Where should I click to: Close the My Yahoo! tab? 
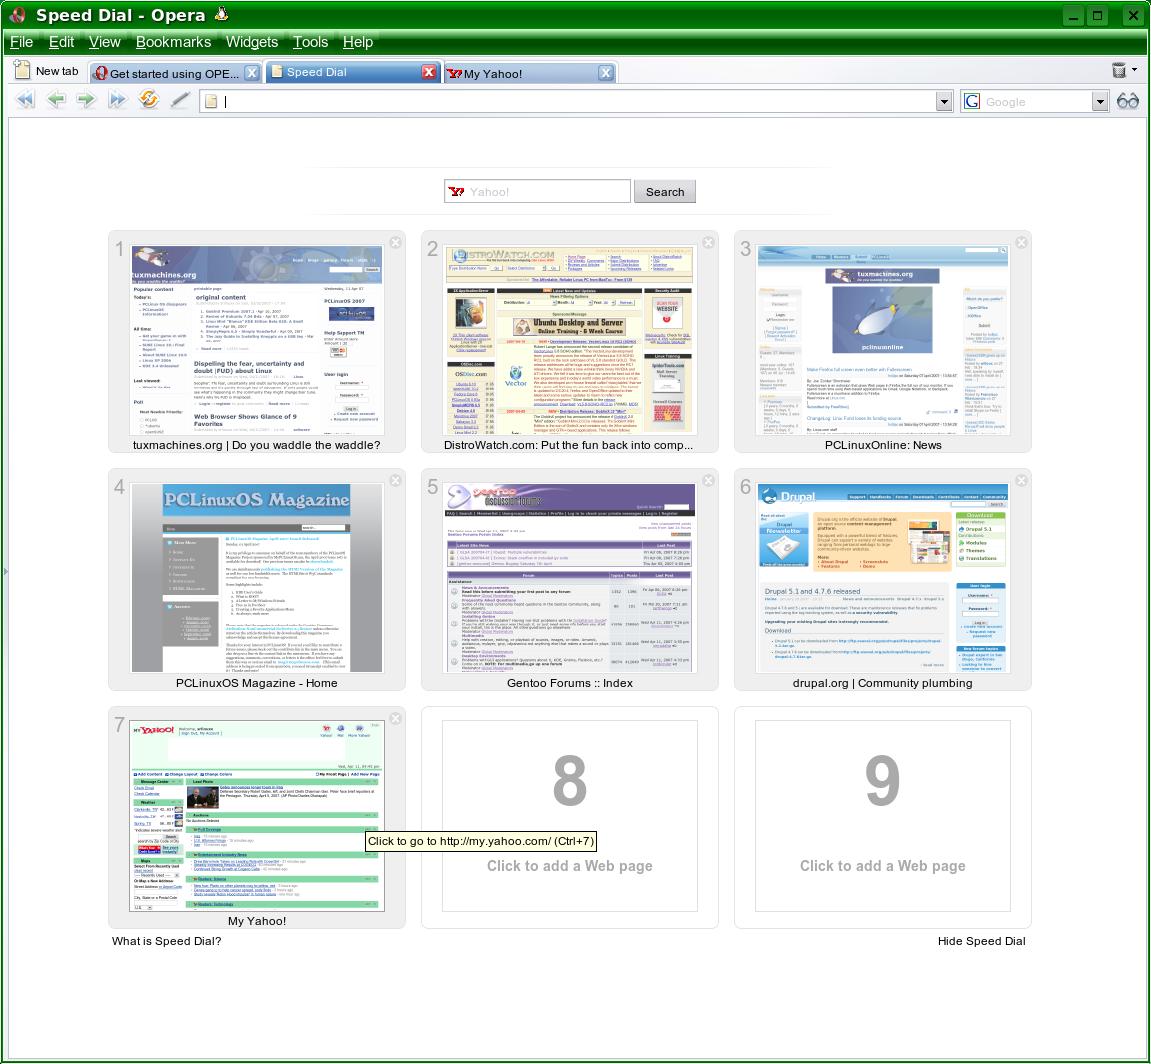606,73
